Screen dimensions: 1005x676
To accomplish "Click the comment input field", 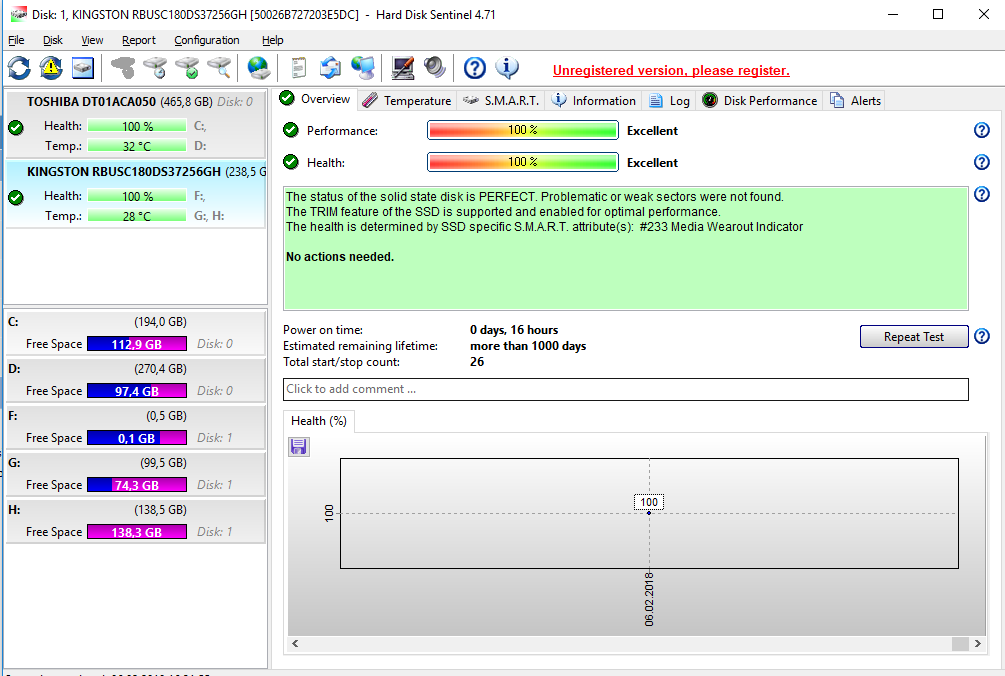I will (625, 389).
